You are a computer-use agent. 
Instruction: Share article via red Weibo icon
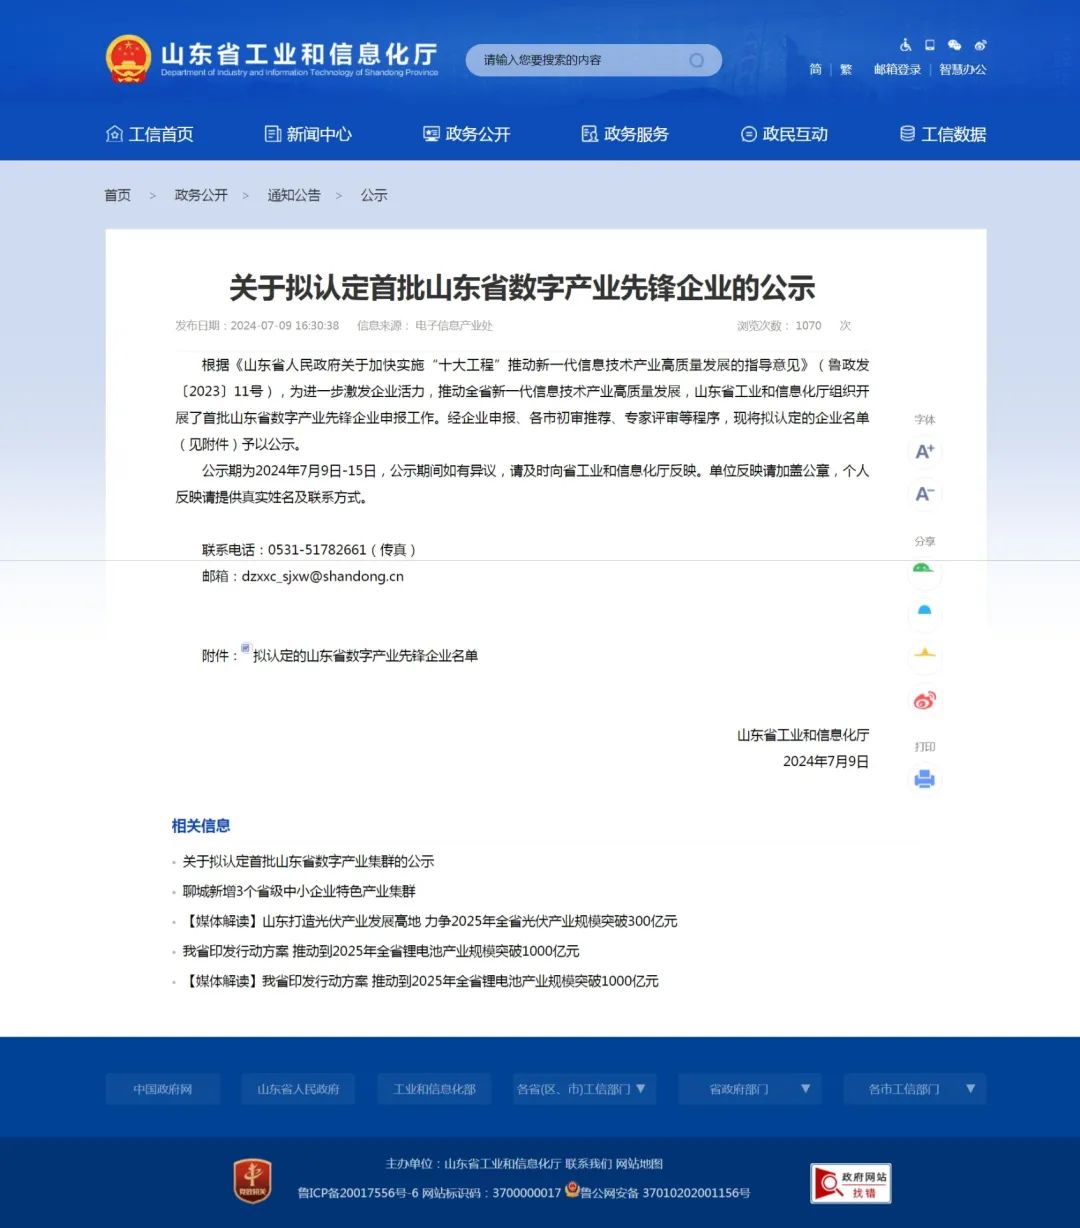pyautogui.click(x=925, y=701)
